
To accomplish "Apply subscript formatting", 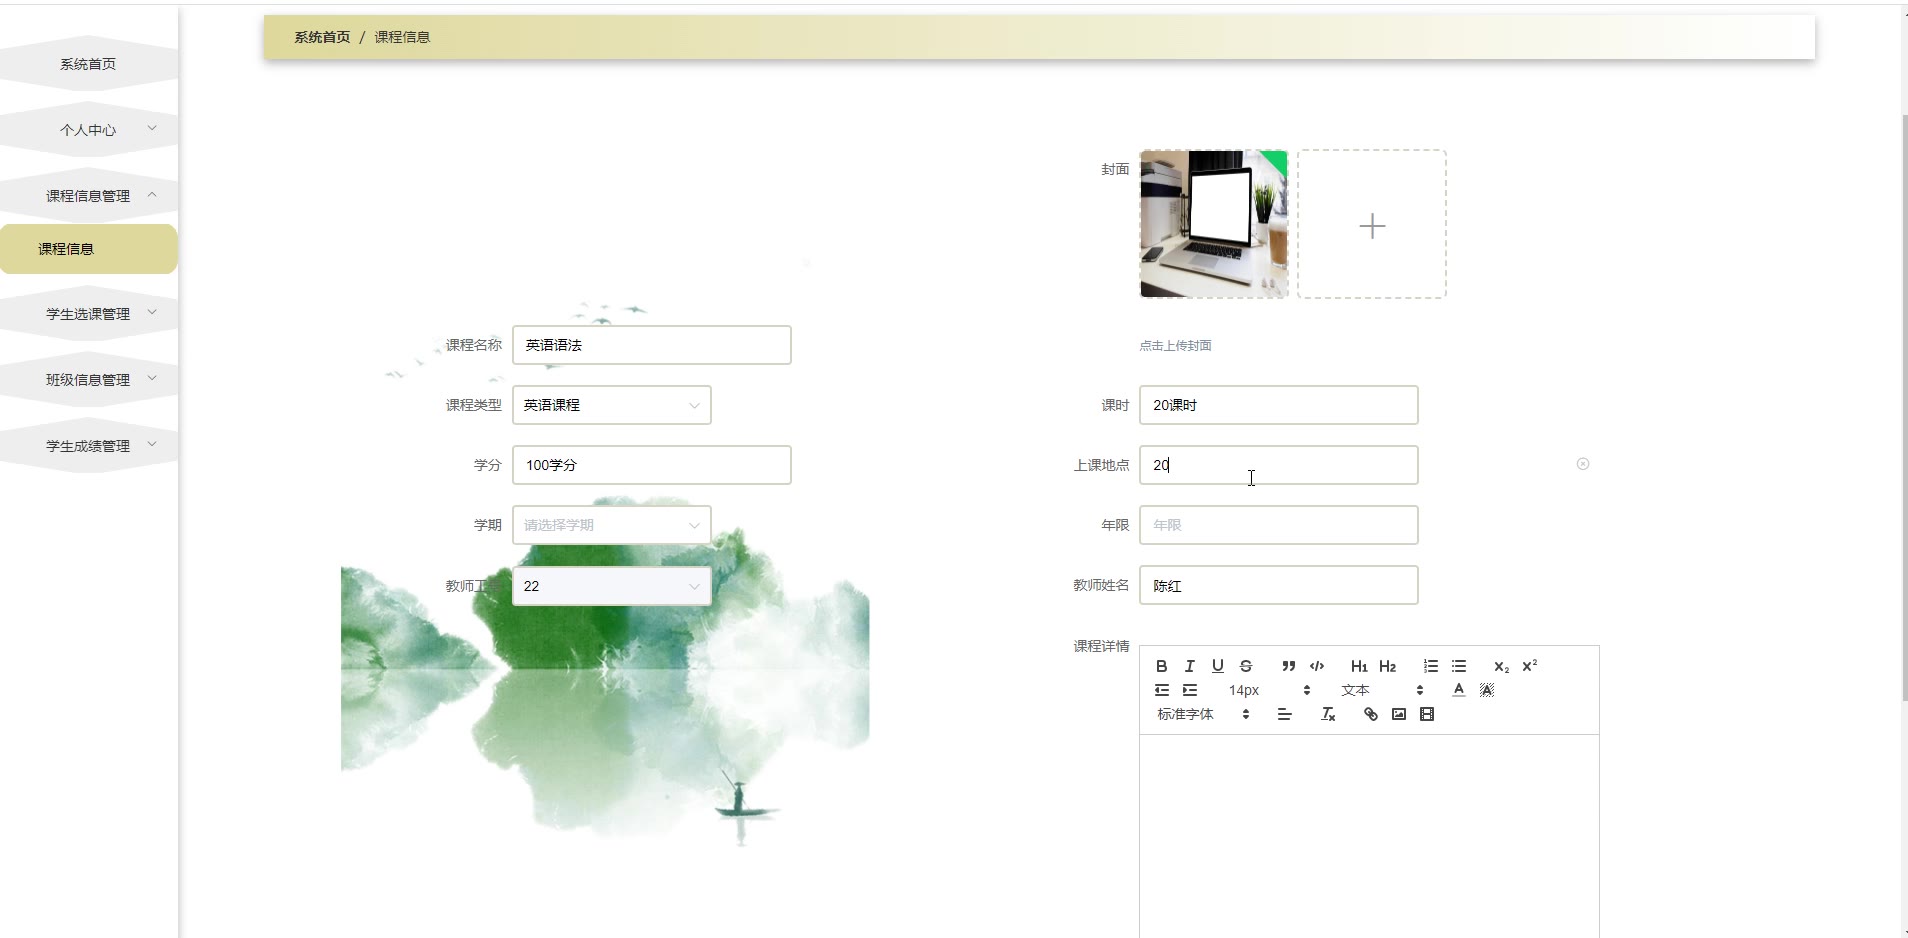I will (1501, 666).
